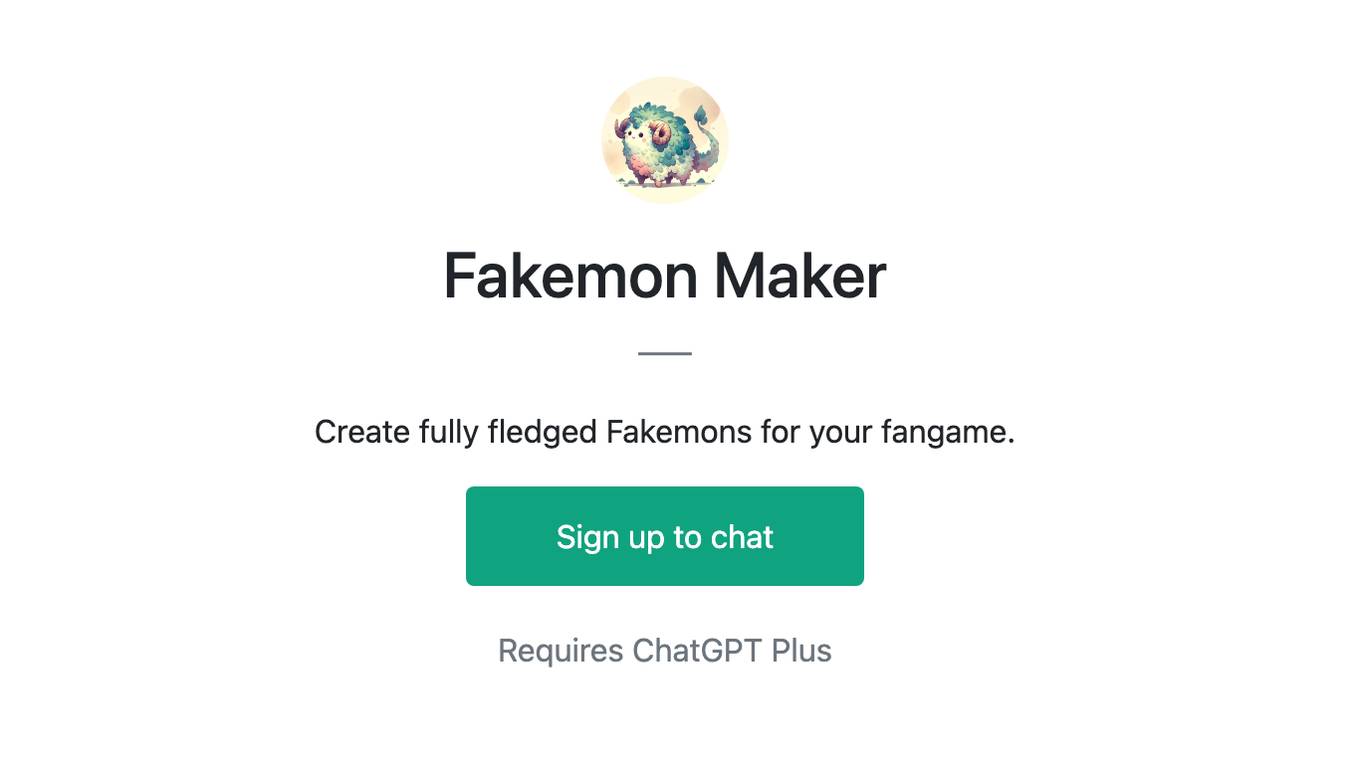Screen dimensions: 1360x764
Task: Click the word ChatGPT below the button
Action: tap(697, 651)
